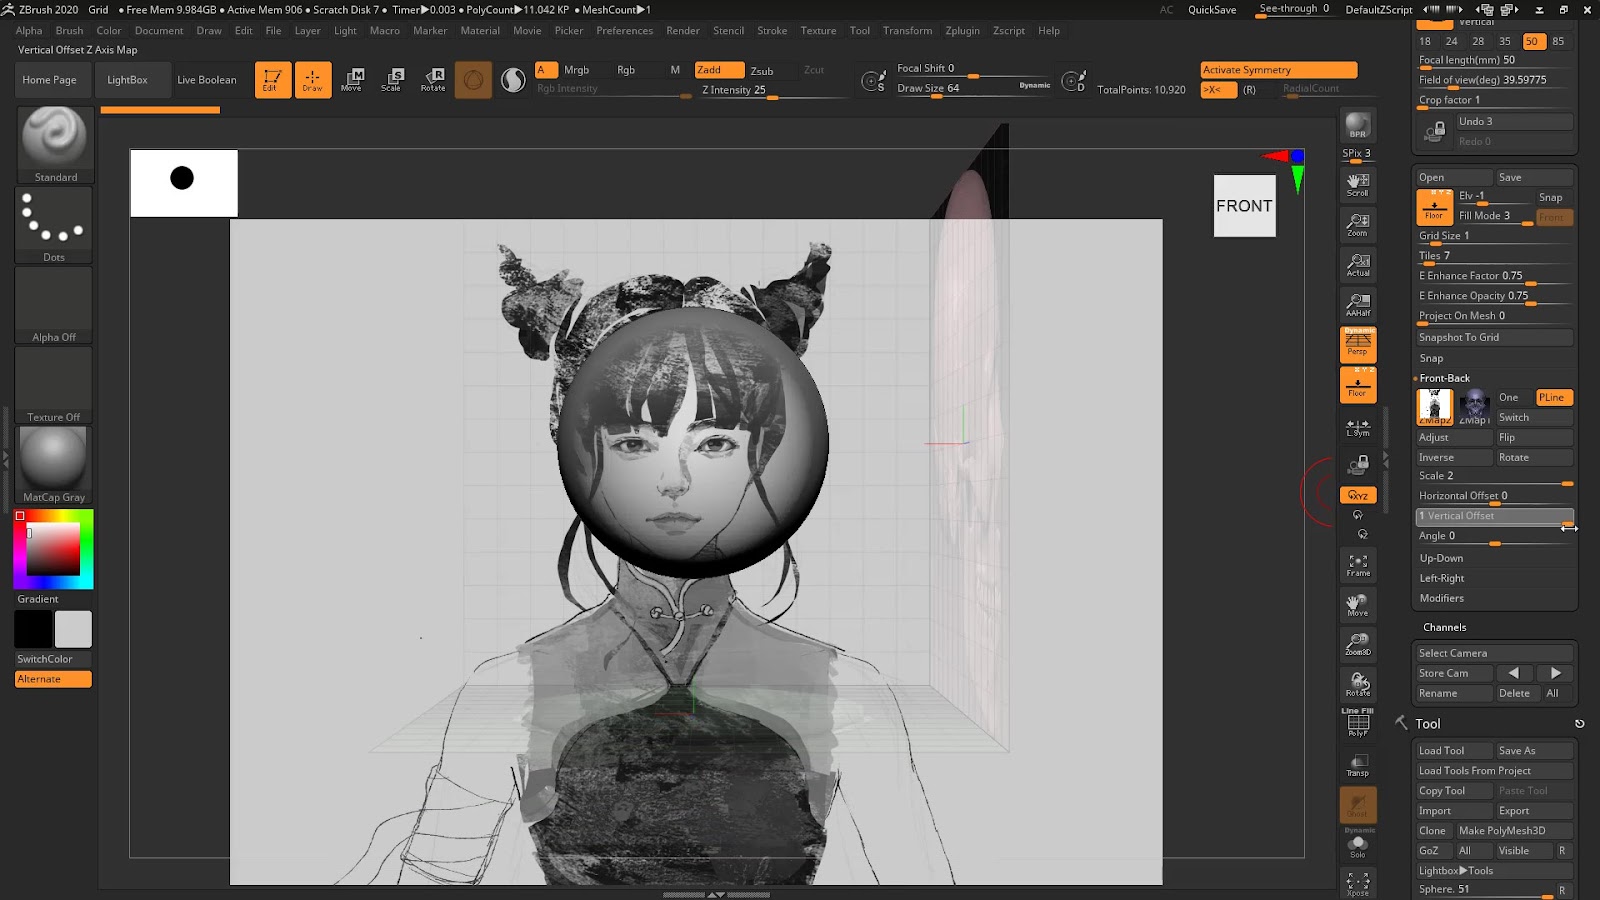
Task: Toggle the Ghost transparency icon
Action: pos(1358,805)
